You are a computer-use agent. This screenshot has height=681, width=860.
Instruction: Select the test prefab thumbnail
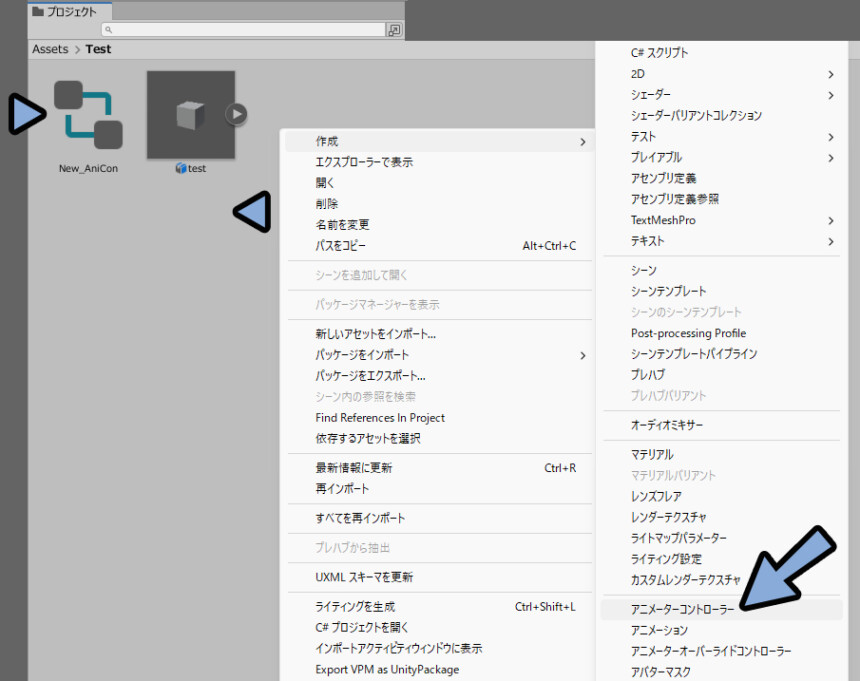191,115
